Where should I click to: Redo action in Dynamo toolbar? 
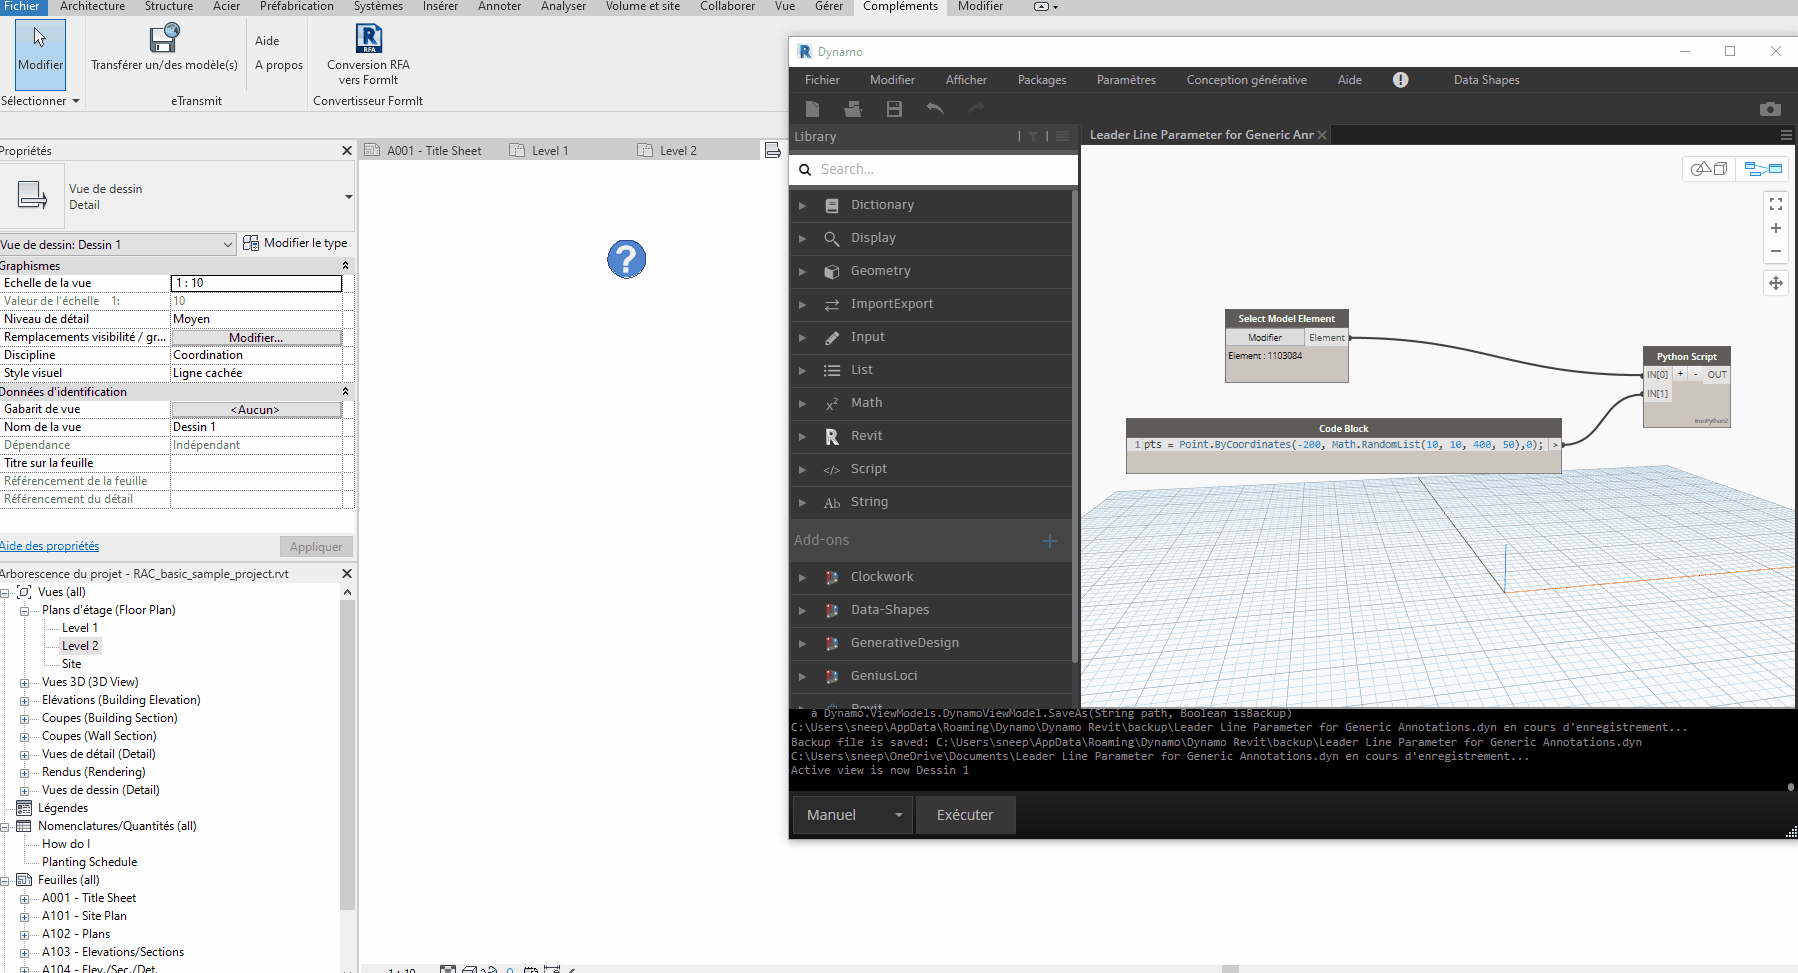[x=976, y=109]
